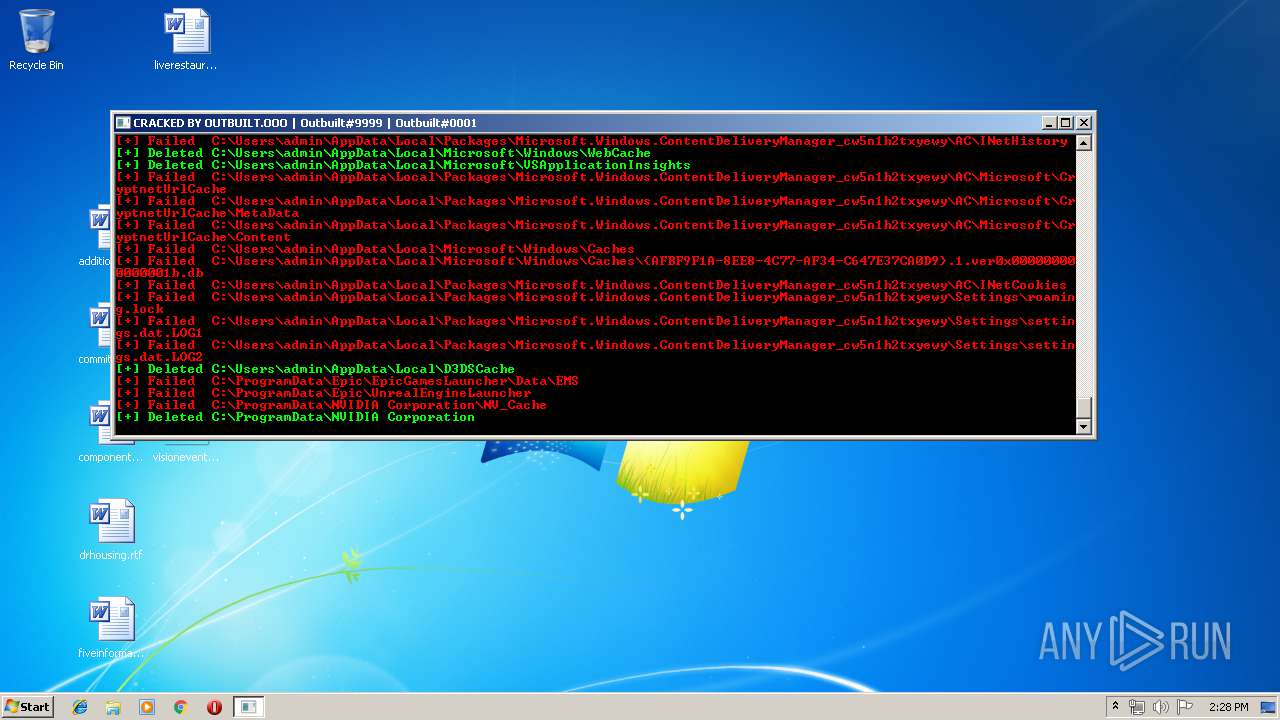Minimize the console window
Image resolution: width=1280 pixels, height=720 pixels.
[1049, 123]
